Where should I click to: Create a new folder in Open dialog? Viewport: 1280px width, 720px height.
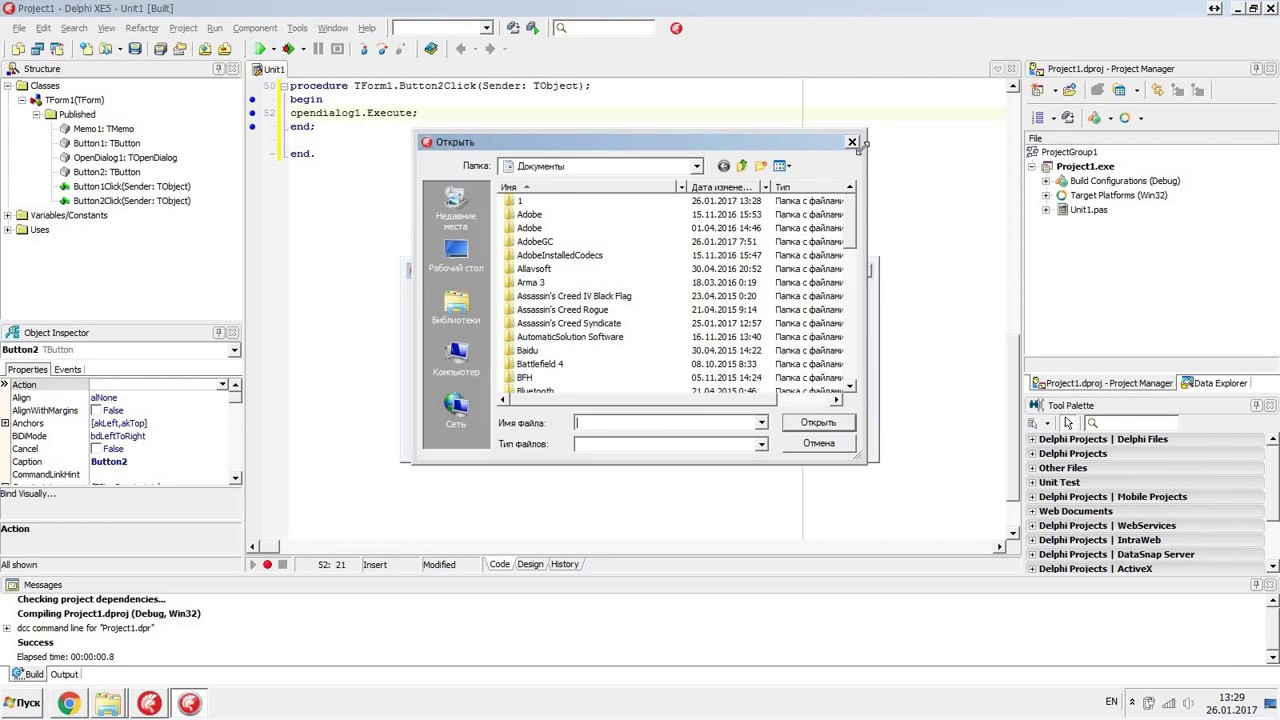761,166
